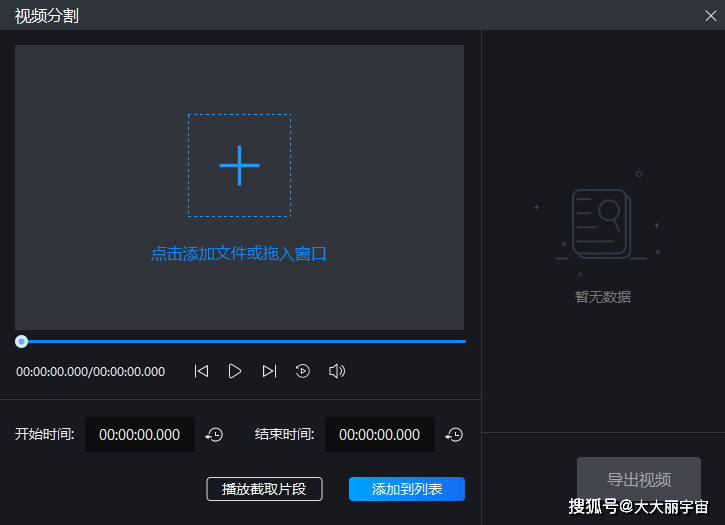
Task: Skip to the next frame
Action: (x=269, y=371)
